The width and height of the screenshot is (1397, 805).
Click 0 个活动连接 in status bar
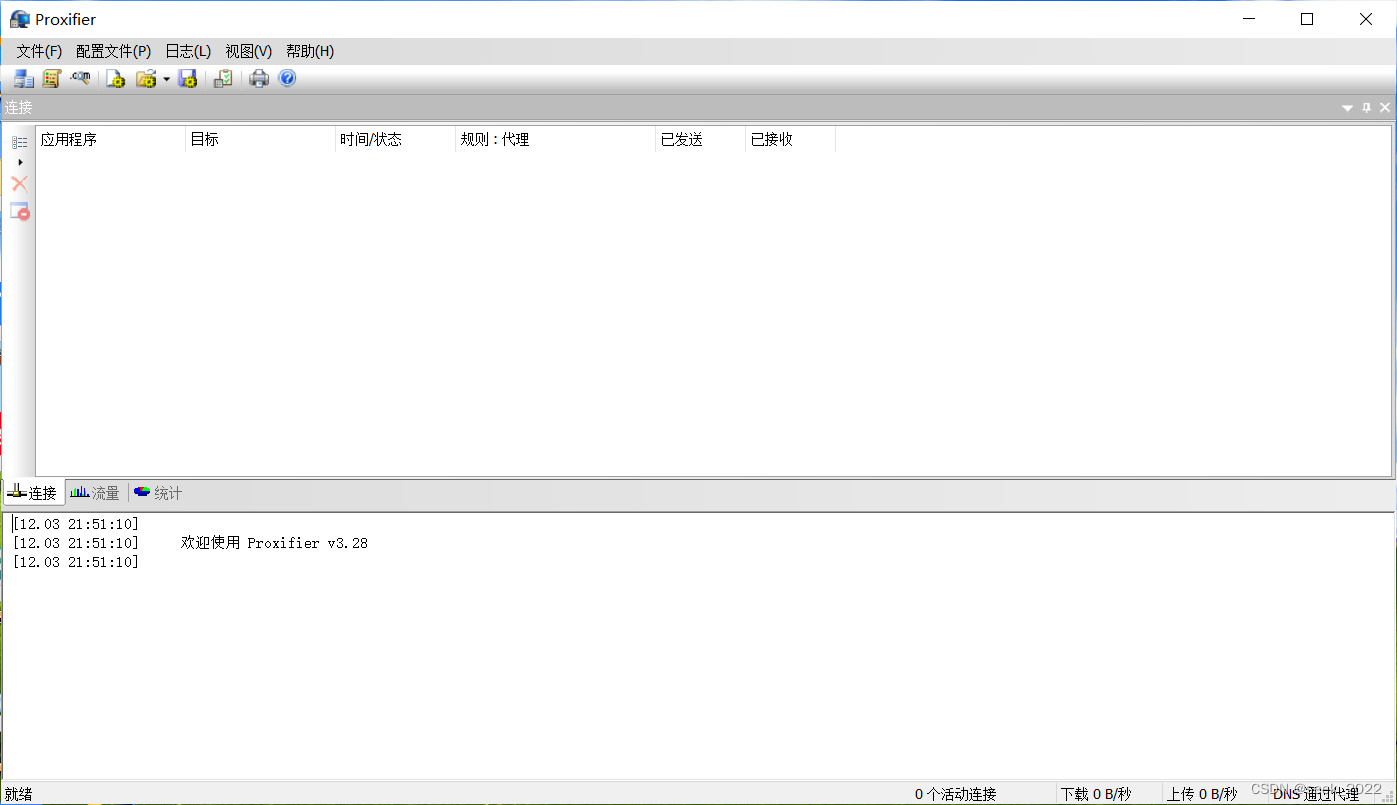click(955, 794)
